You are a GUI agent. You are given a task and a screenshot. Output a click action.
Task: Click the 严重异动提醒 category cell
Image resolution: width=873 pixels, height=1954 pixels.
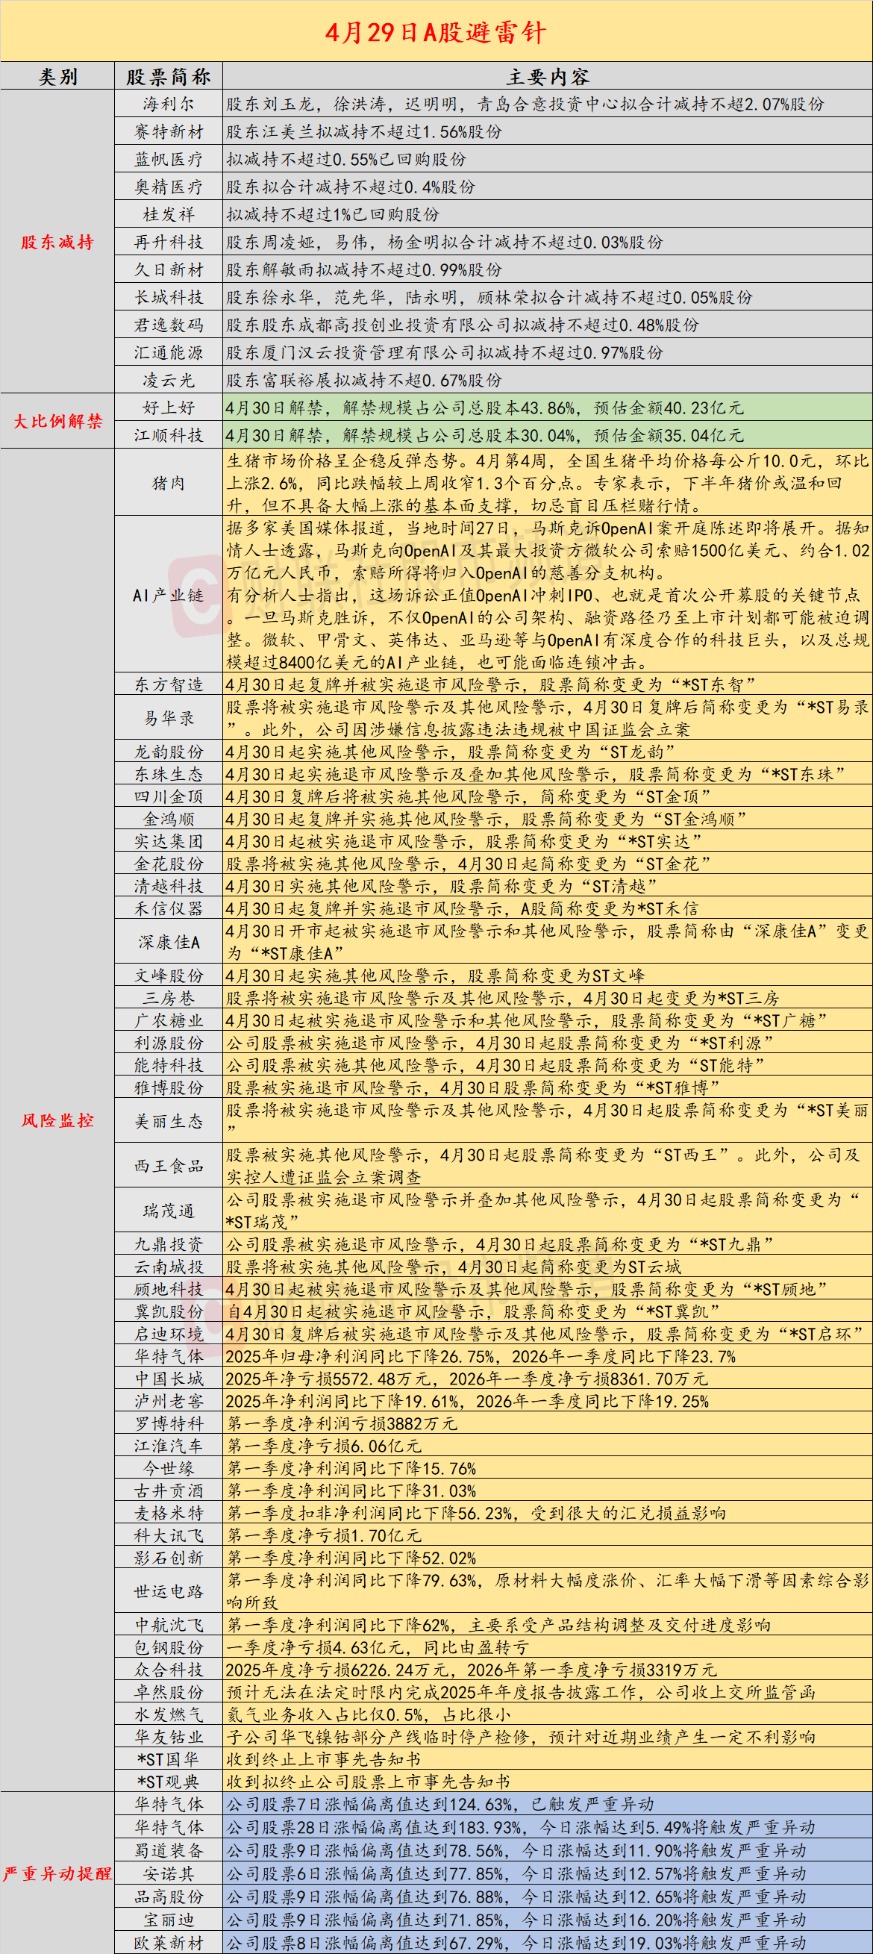58,1873
